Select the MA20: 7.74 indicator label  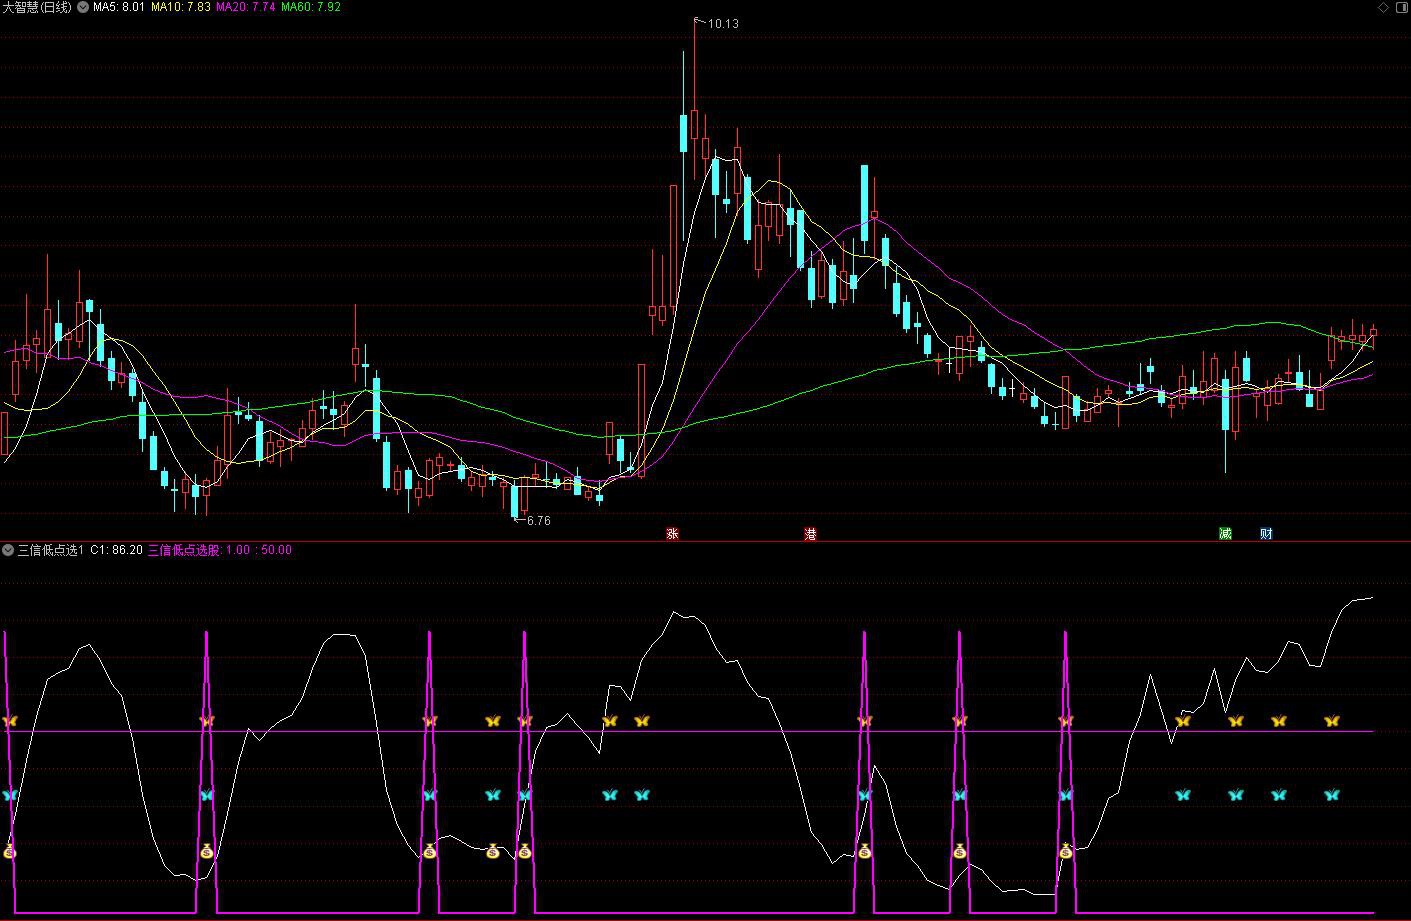(x=246, y=7)
